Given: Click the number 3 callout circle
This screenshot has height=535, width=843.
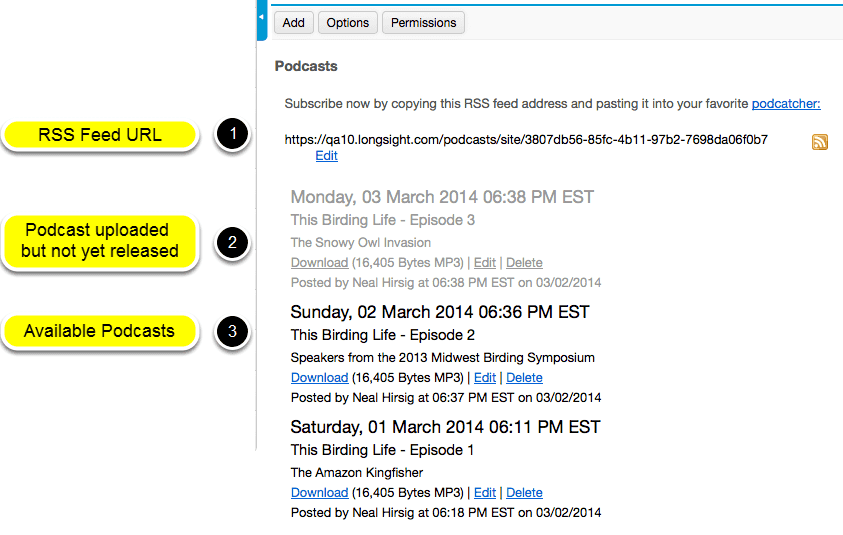Looking at the screenshot, I should (x=232, y=331).
